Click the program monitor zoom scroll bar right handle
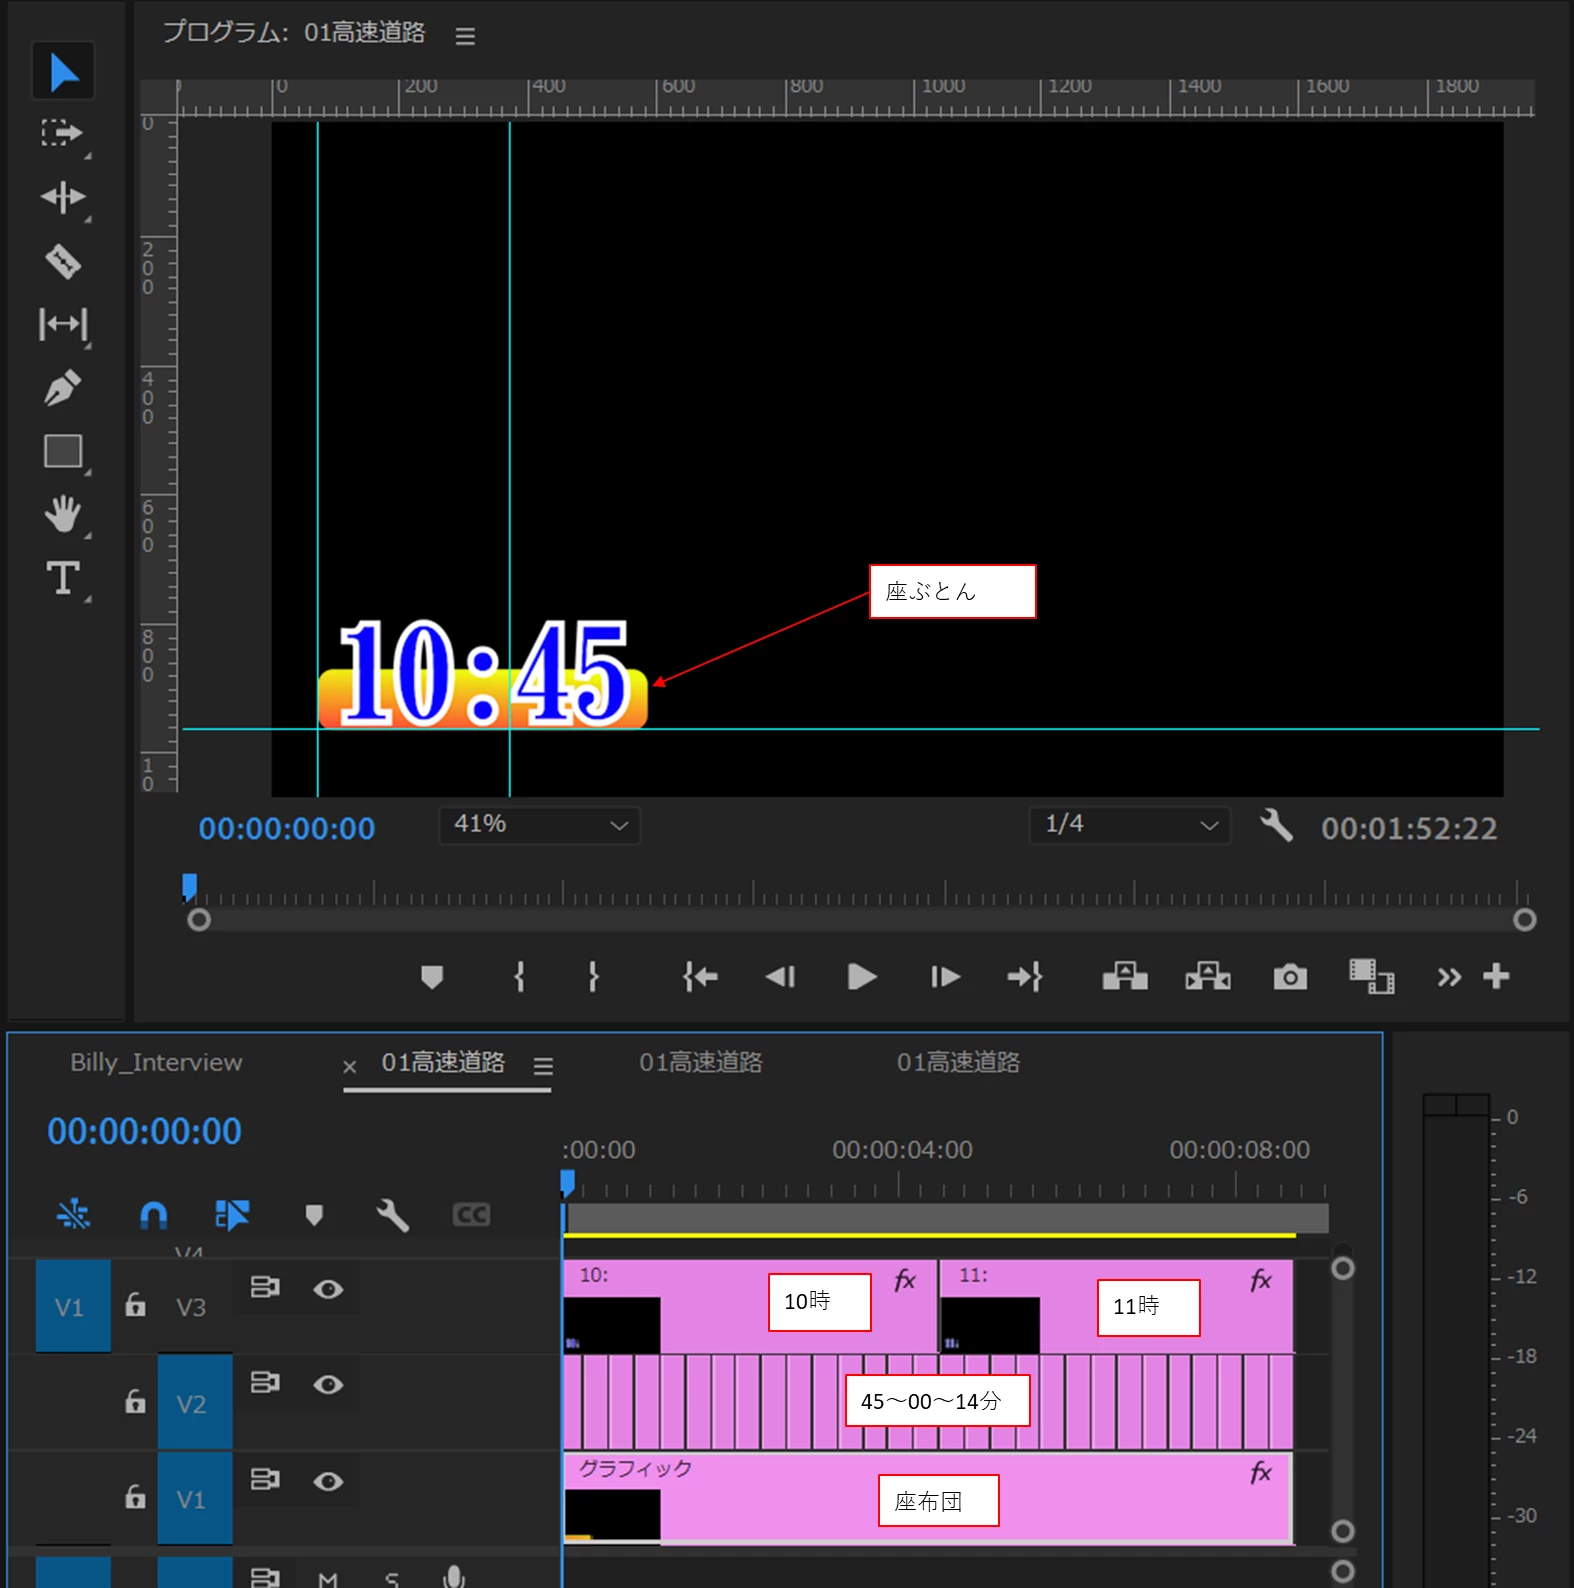Viewport: 1574px width, 1588px height. tap(1524, 920)
